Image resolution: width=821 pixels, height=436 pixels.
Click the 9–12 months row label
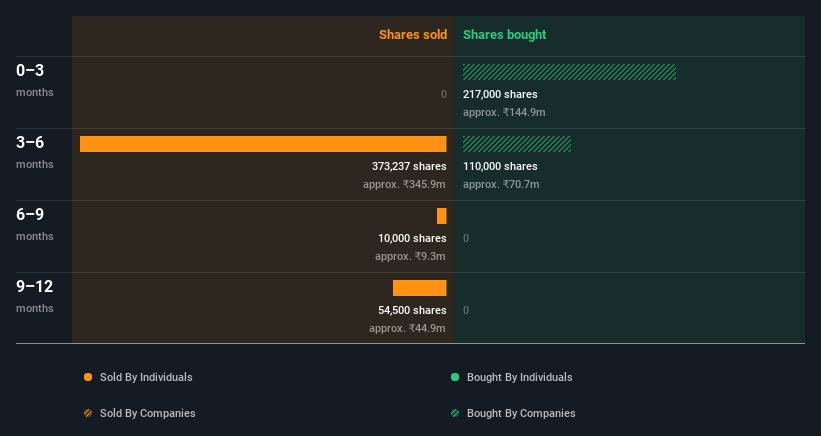tap(35, 296)
